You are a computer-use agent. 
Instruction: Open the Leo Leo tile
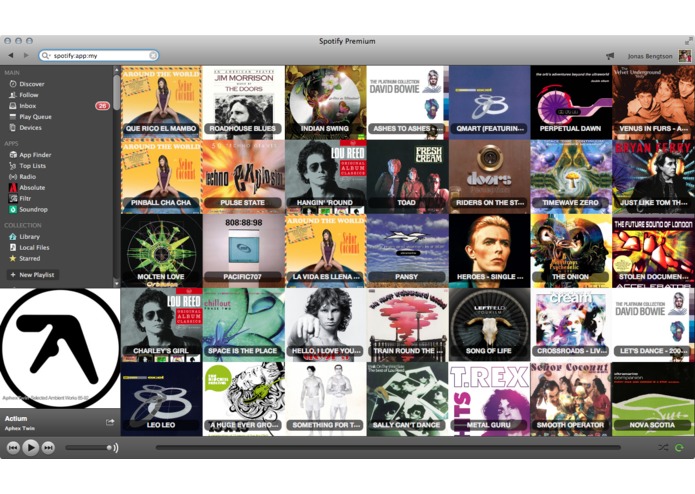[161, 399]
